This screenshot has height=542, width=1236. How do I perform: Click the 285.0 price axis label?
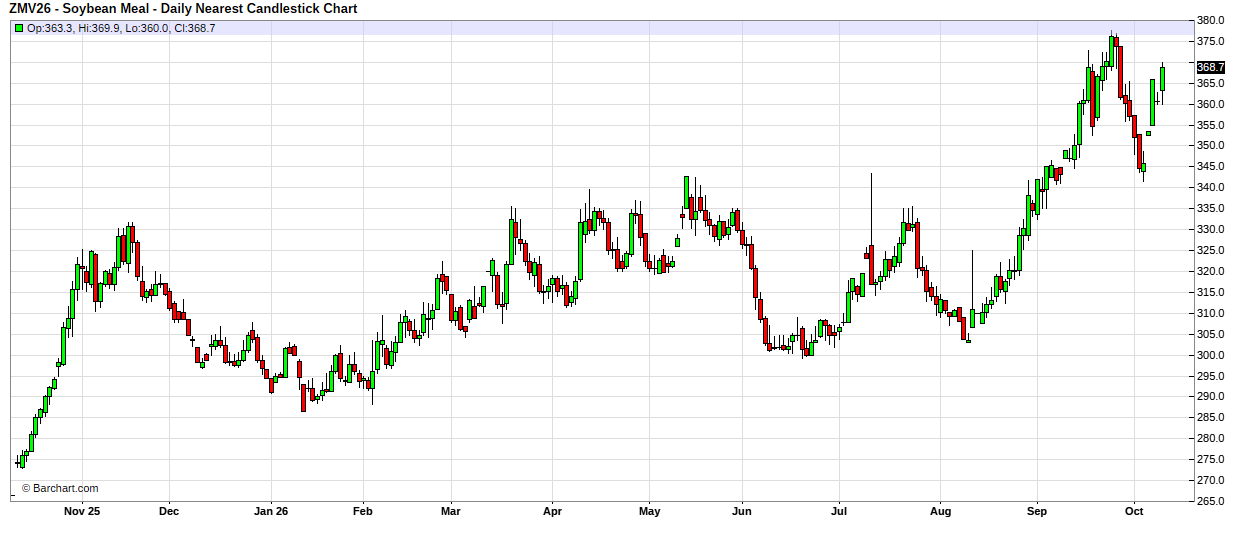point(1211,417)
